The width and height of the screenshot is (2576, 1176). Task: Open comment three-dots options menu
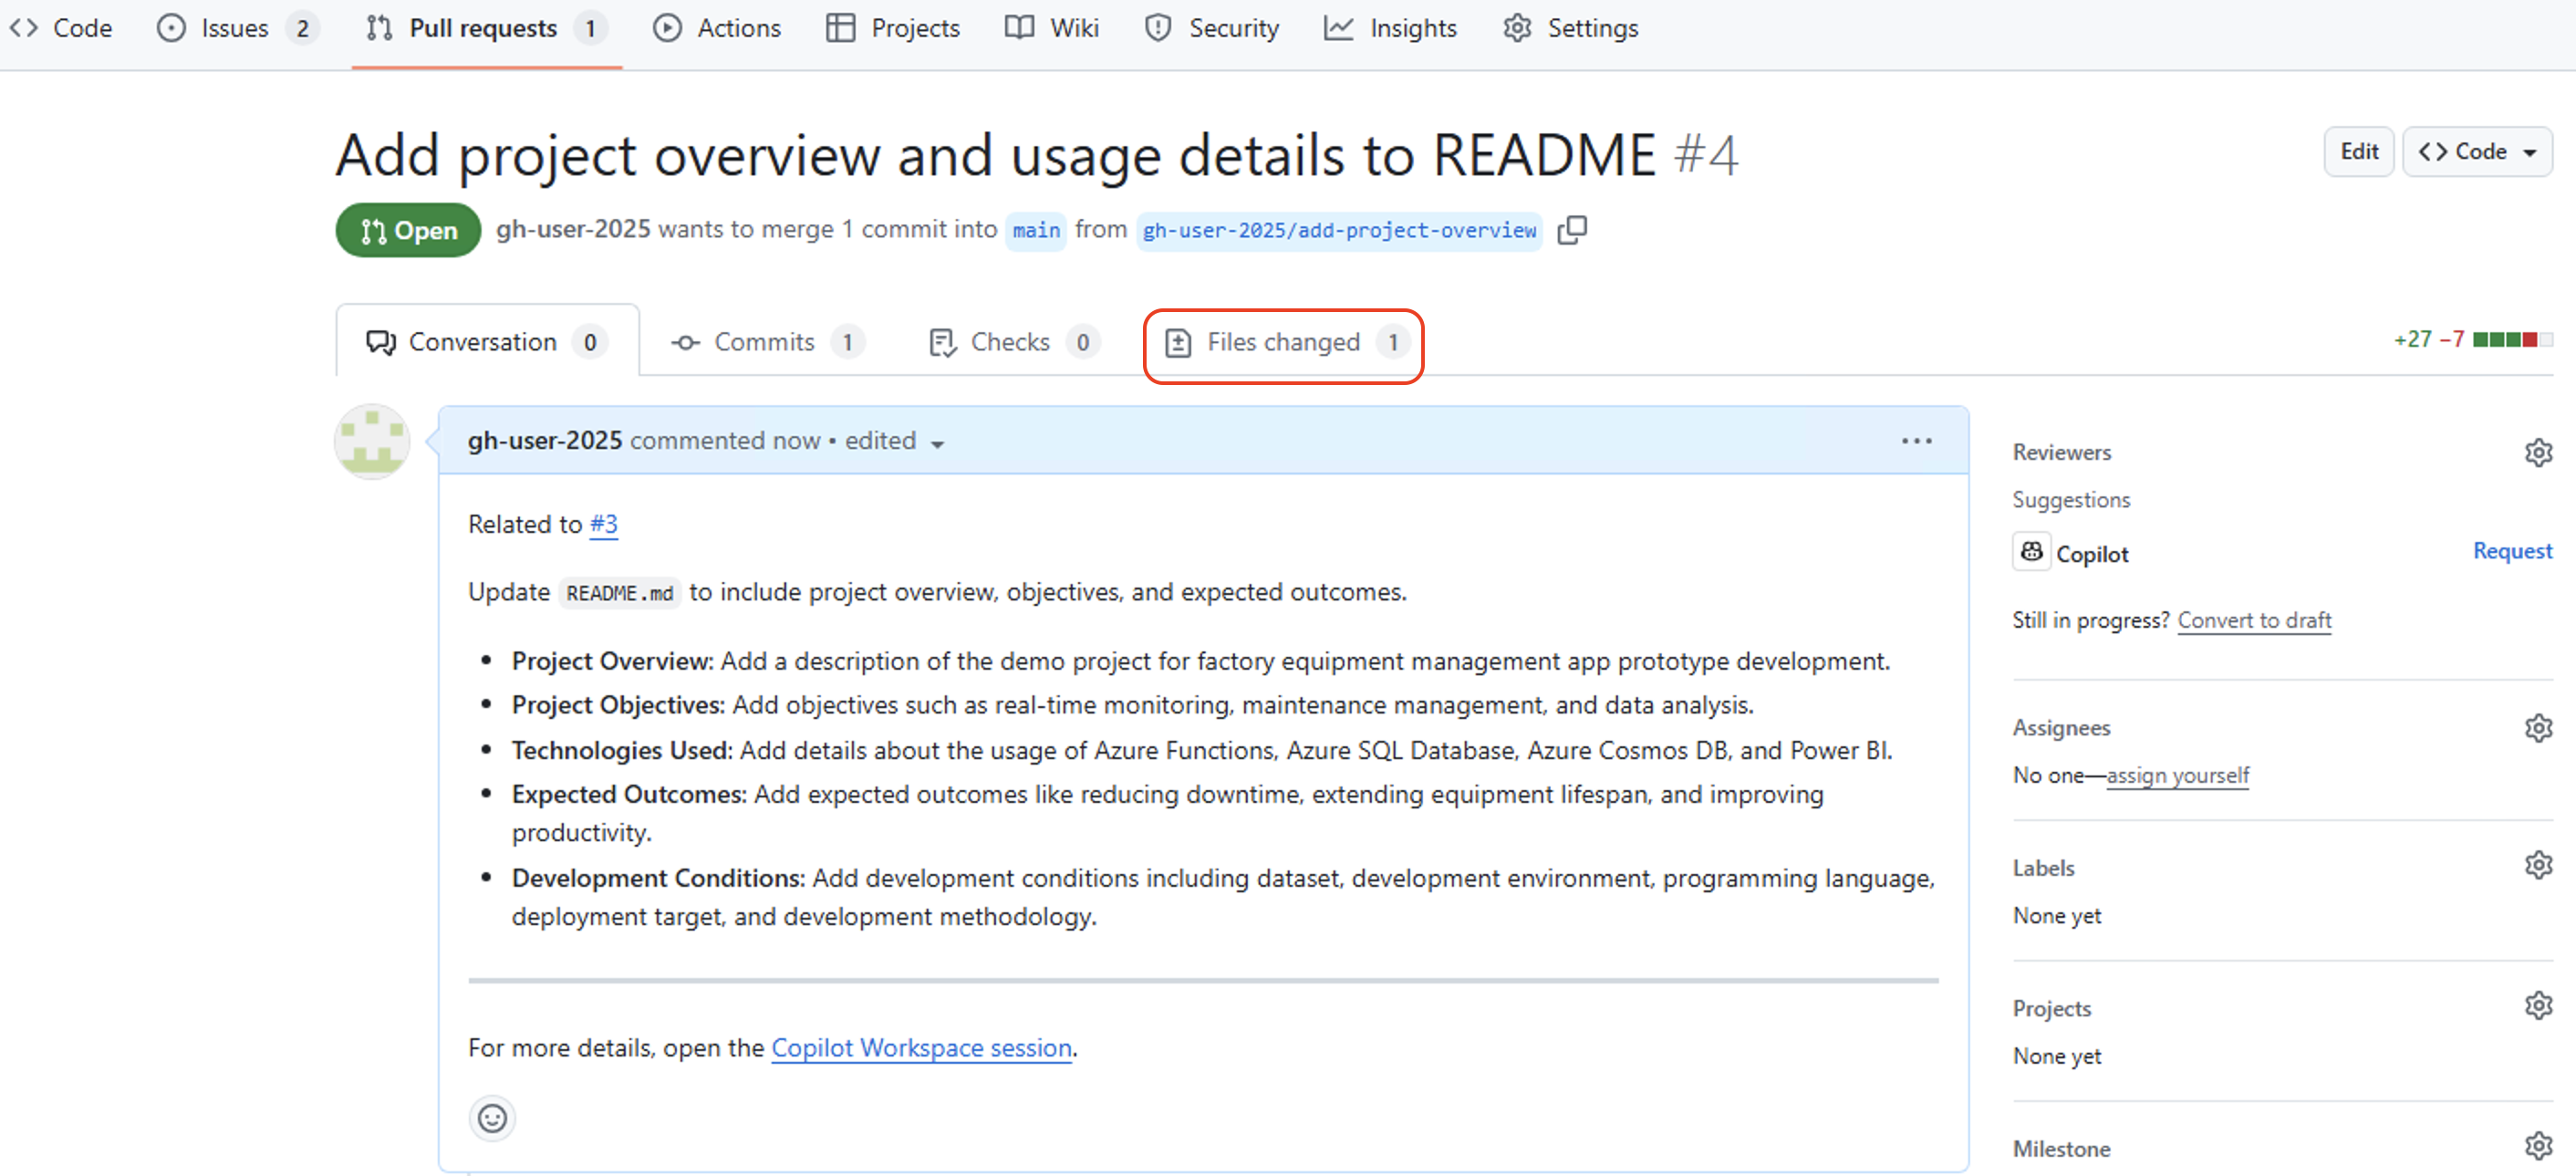(1916, 441)
